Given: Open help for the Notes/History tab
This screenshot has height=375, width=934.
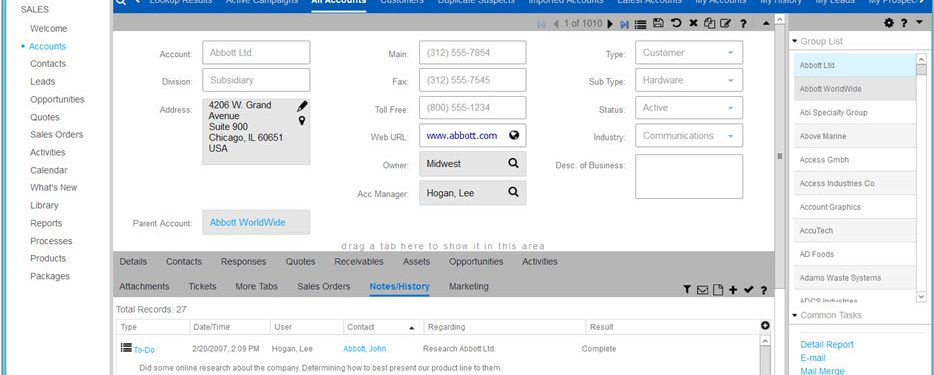Looking at the screenshot, I should [x=764, y=290].
